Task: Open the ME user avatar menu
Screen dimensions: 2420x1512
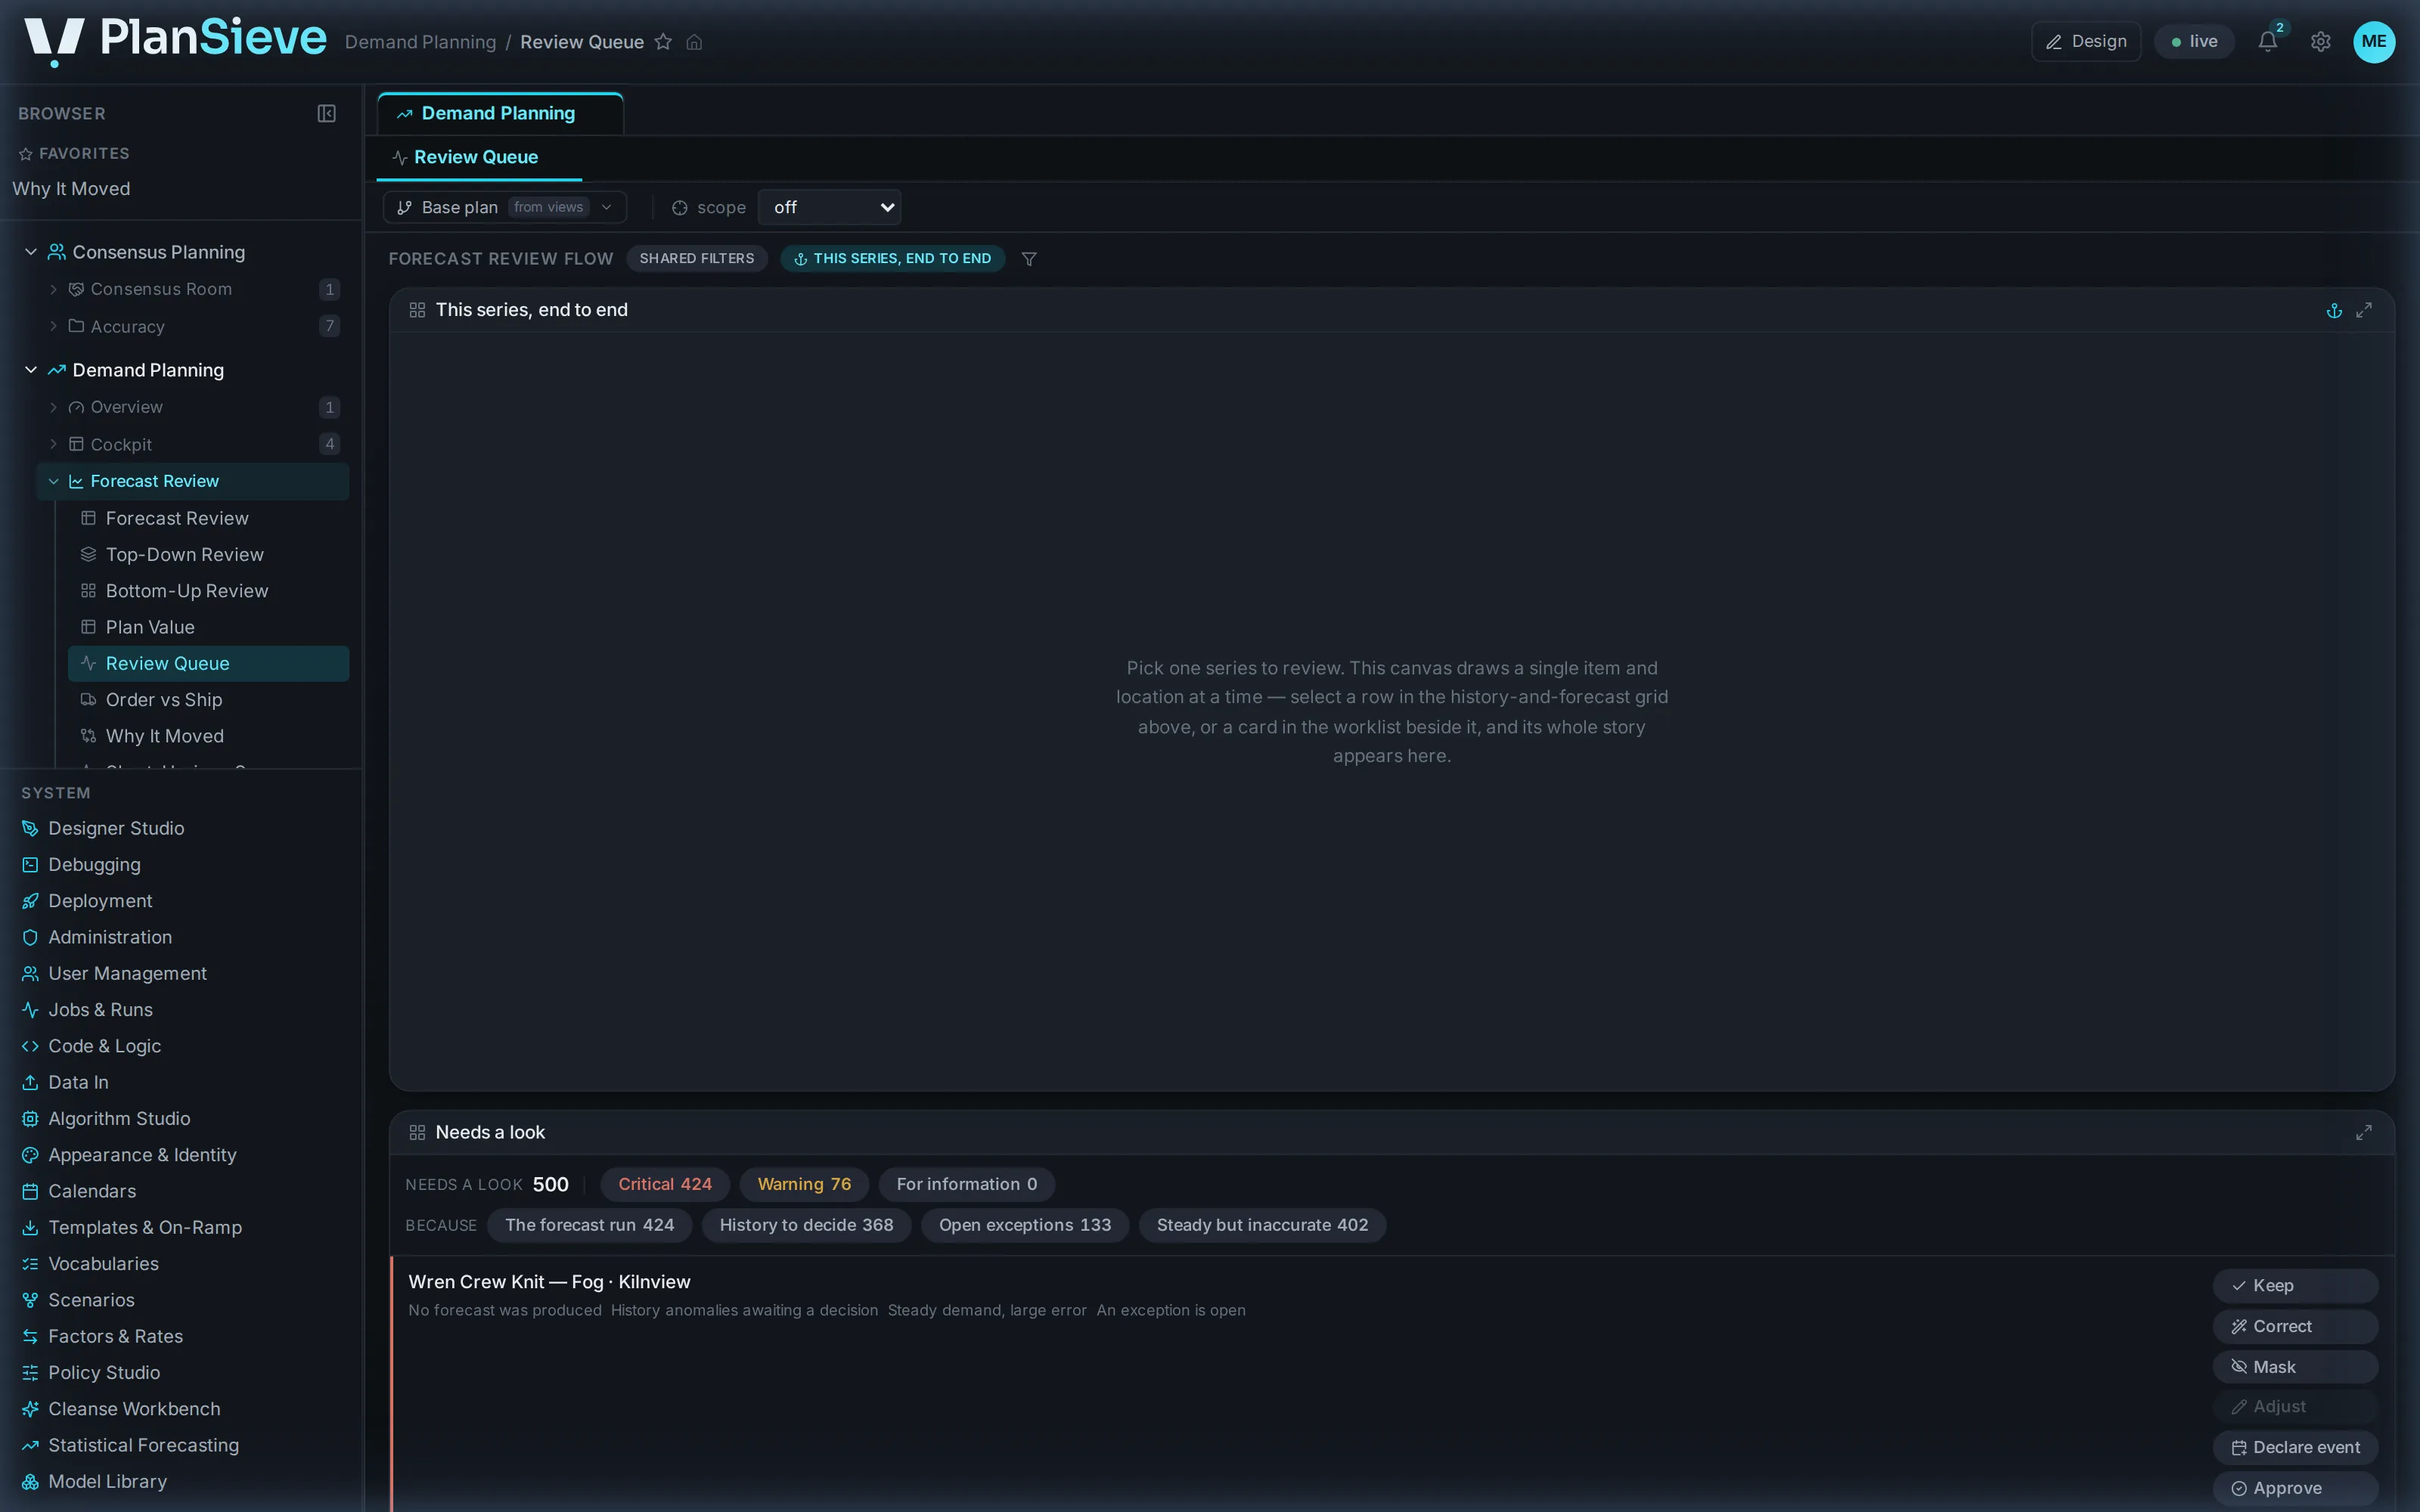Action: (2374, 41)
